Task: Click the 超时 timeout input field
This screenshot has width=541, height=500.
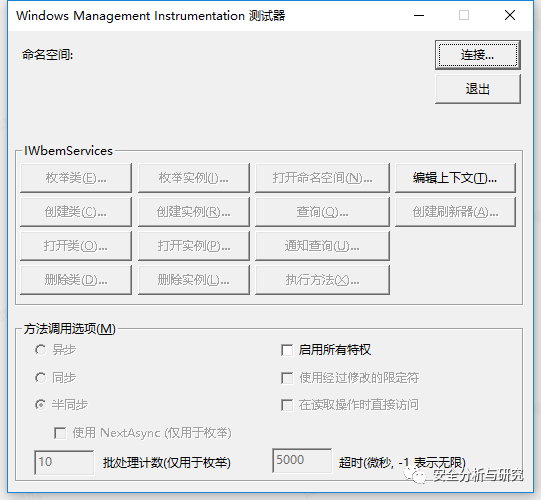Action: click(302, 460)
